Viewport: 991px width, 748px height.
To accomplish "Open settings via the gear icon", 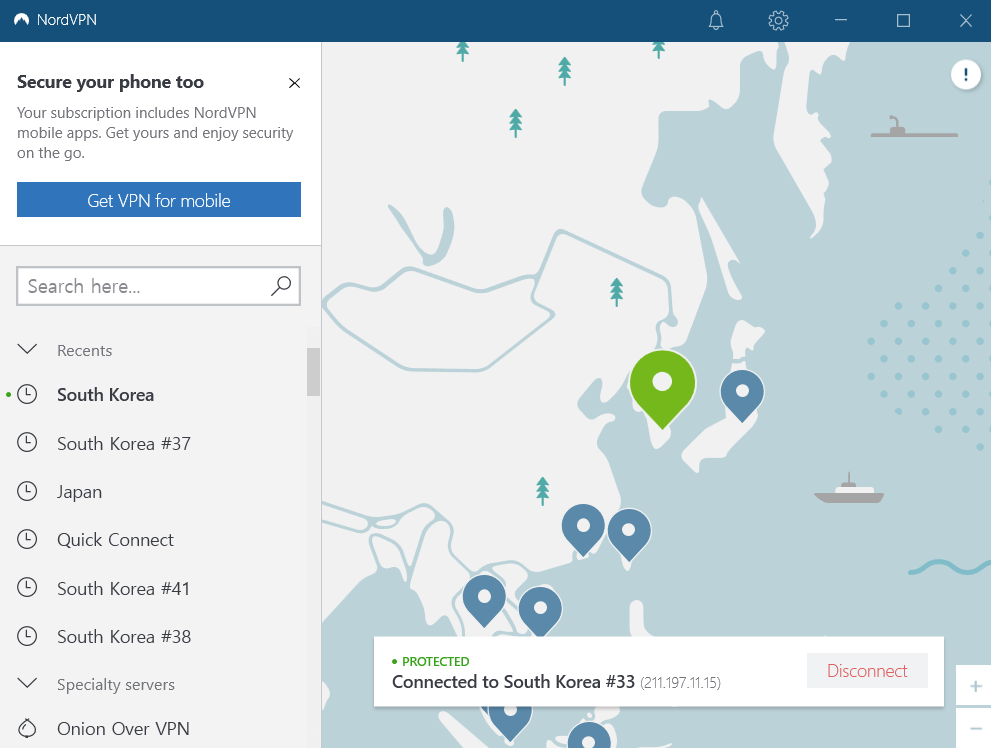I will tap(778, 20).
